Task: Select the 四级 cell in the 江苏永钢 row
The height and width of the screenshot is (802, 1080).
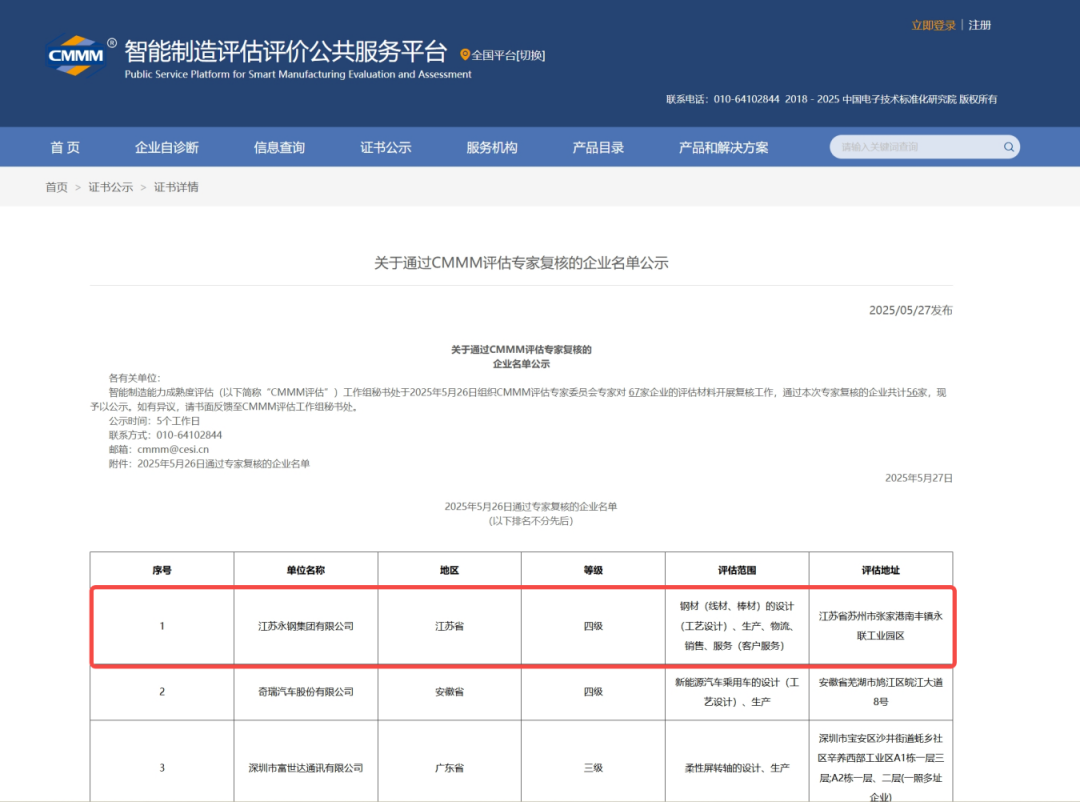Action: 593,626
